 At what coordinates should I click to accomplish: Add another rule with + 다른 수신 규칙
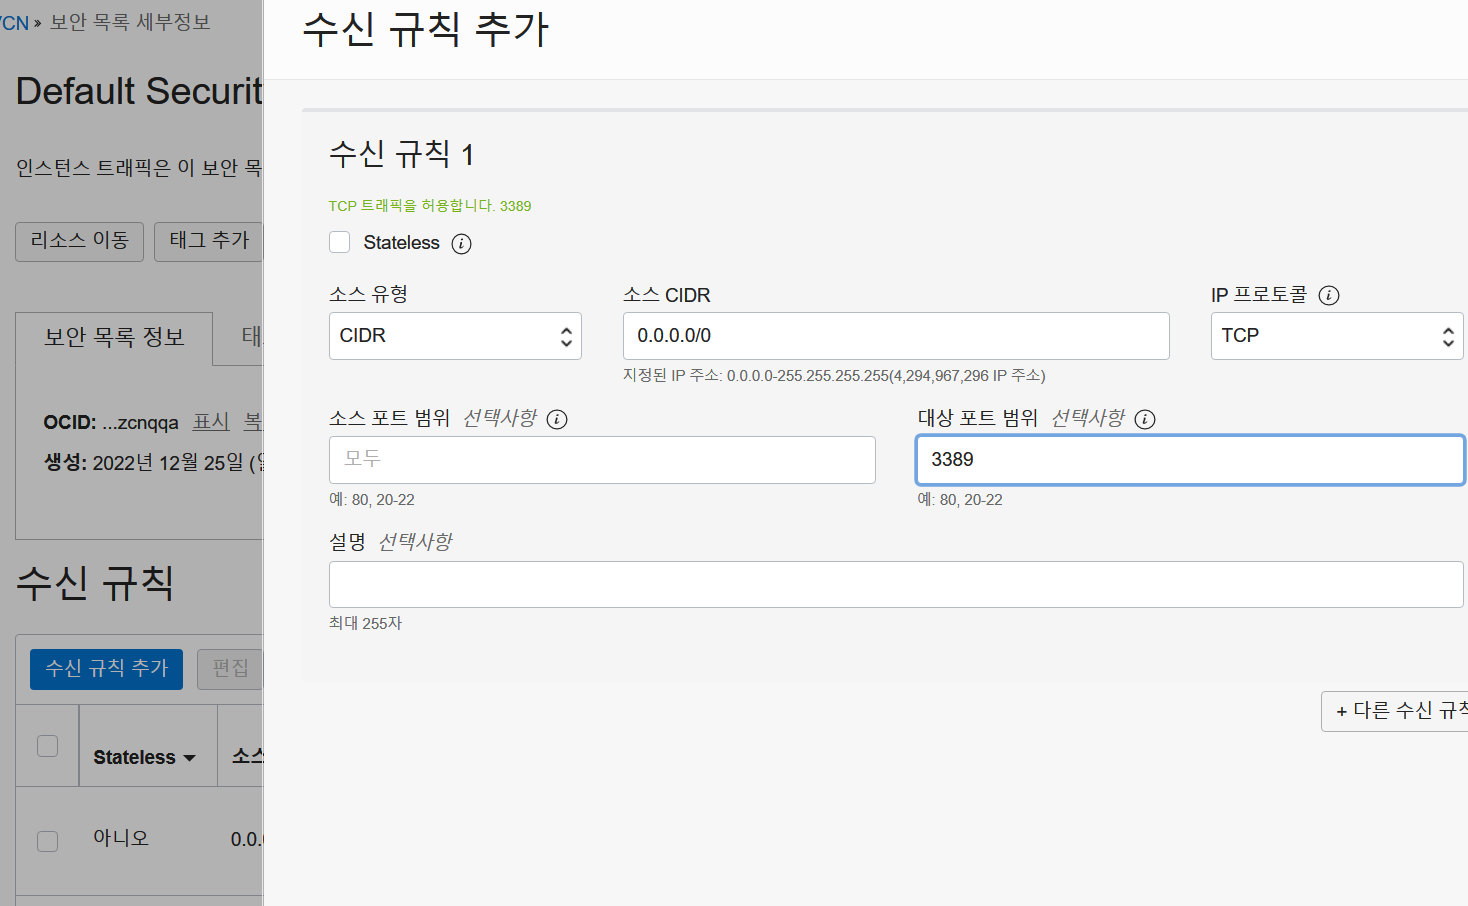tap(1394, 711)
